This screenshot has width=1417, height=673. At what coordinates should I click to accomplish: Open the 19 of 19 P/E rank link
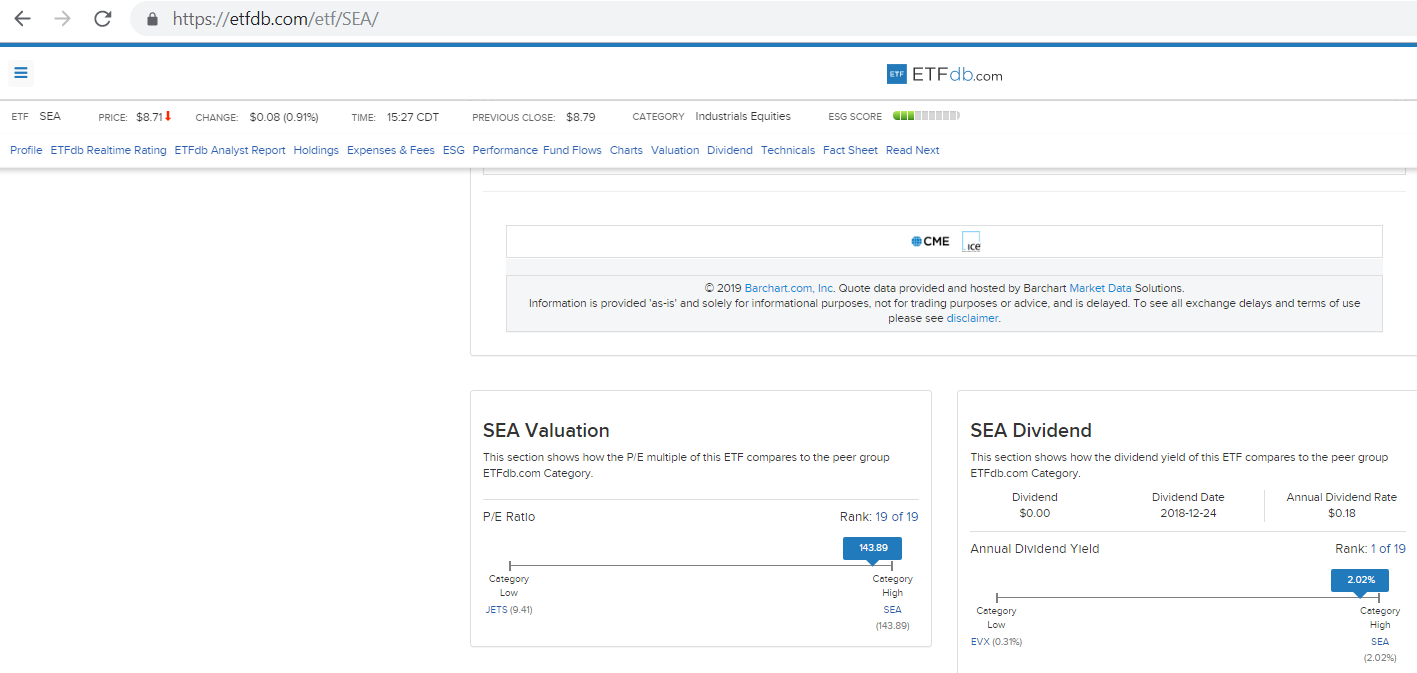(x=896, y=517)
